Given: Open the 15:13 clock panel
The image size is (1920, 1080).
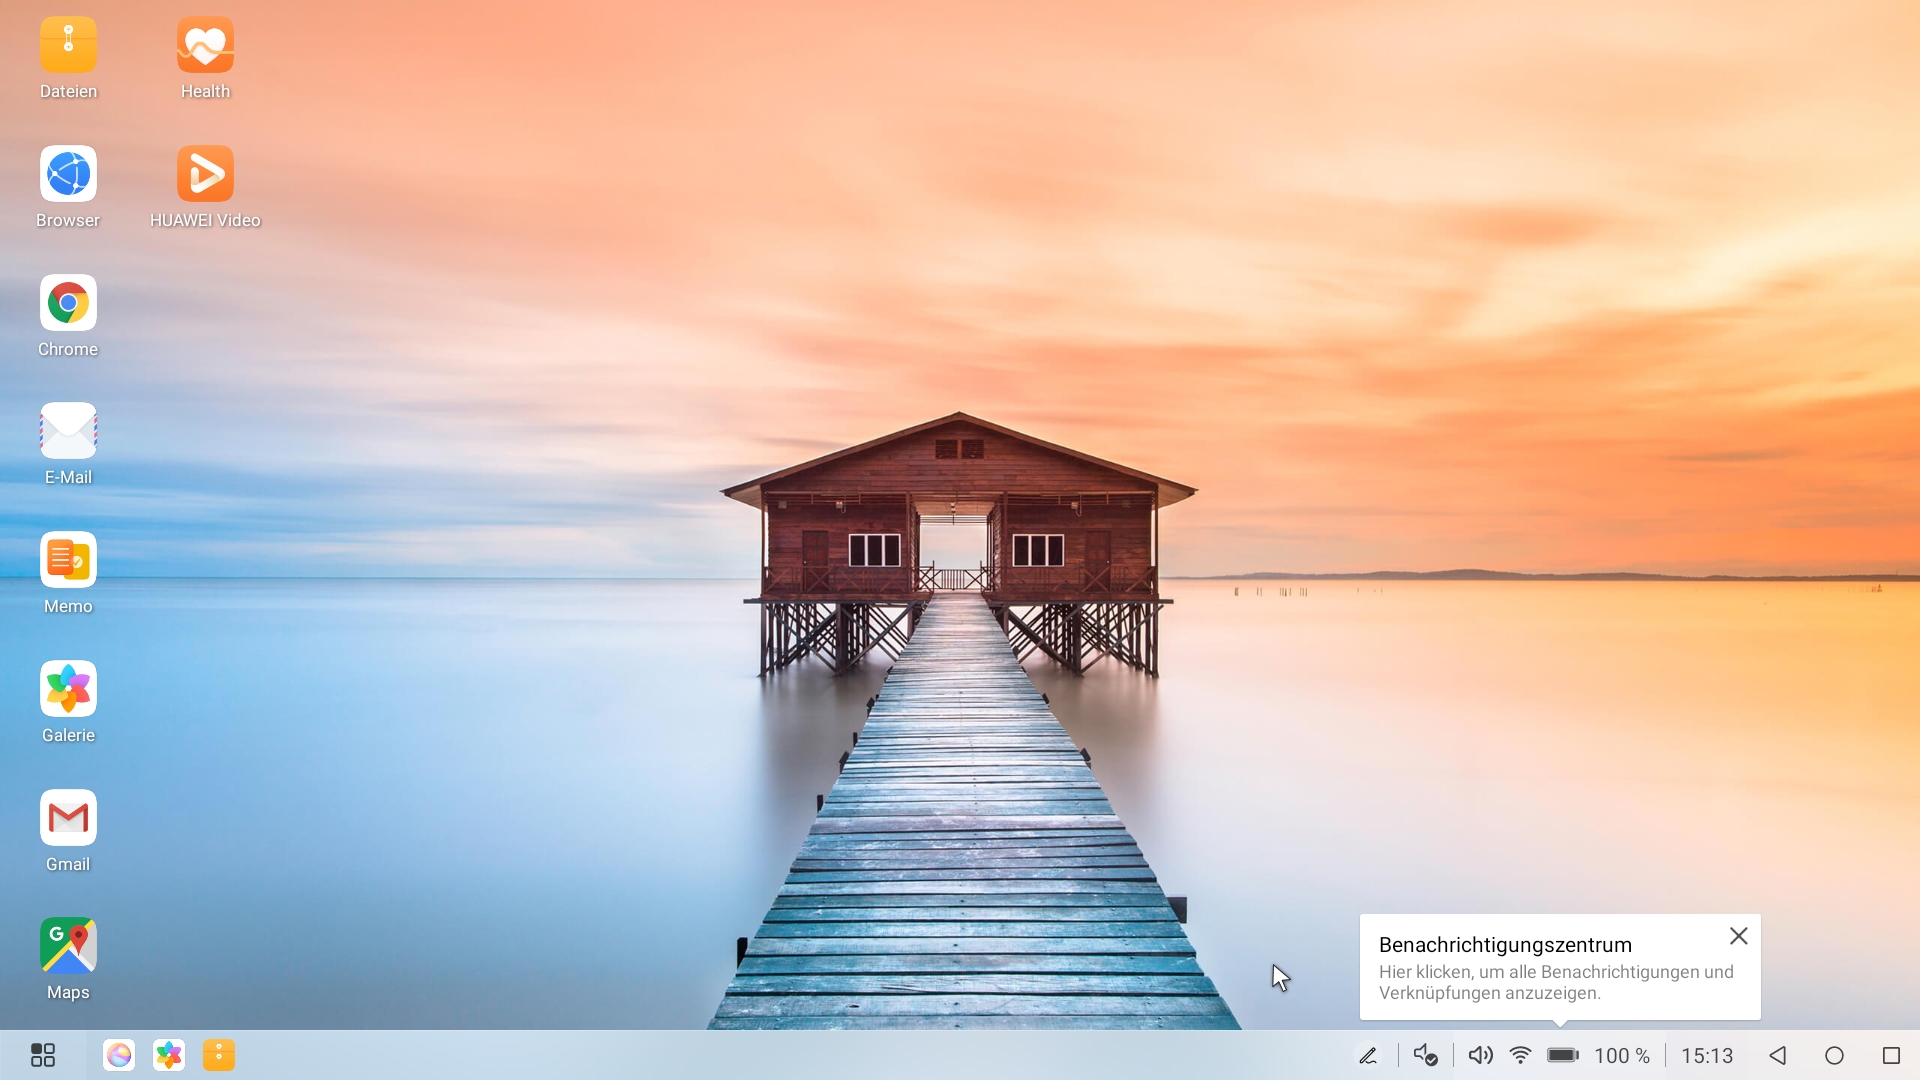Looking at the screenshot, I should (x=1706, y=1055).
